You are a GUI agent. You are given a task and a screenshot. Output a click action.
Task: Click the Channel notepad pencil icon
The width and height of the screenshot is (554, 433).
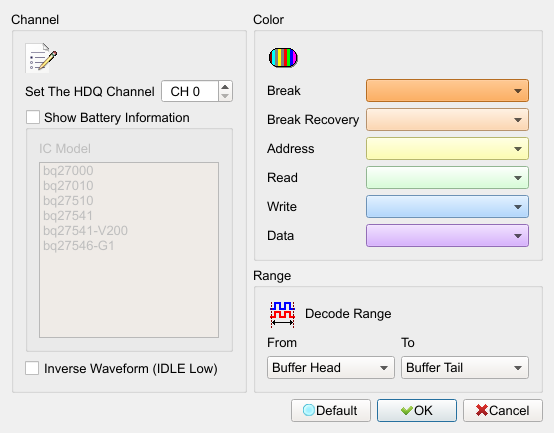pos(41,58)
